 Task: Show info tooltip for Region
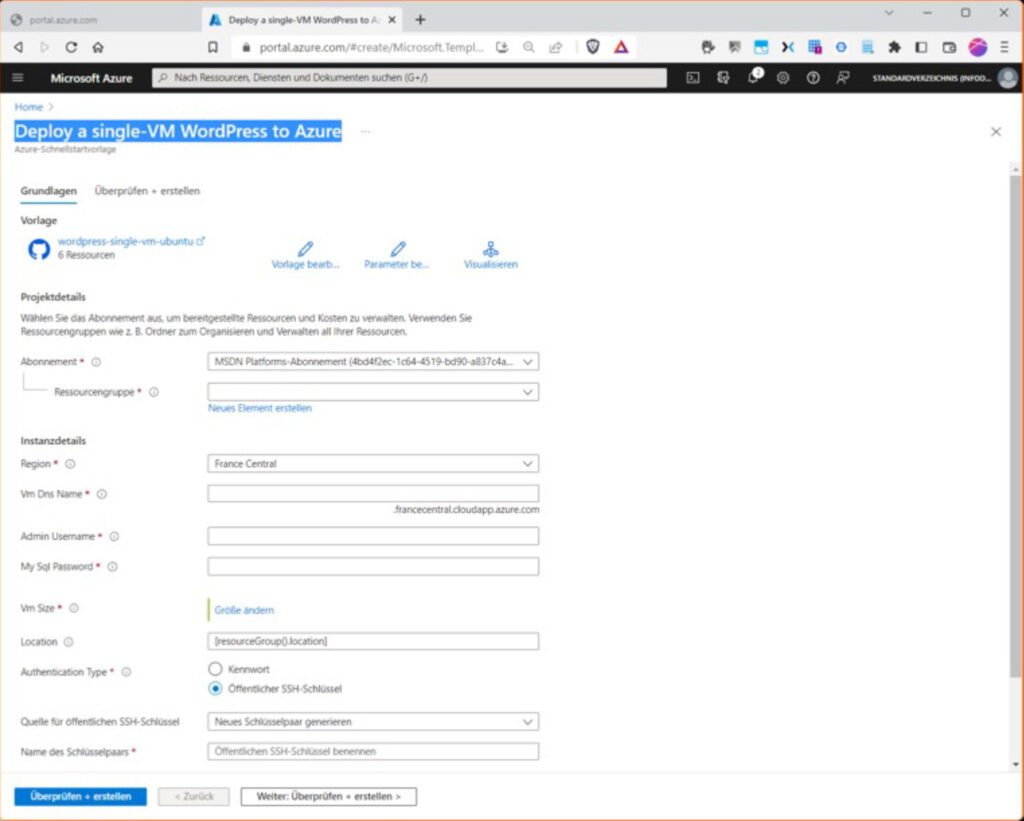[70, 464]
